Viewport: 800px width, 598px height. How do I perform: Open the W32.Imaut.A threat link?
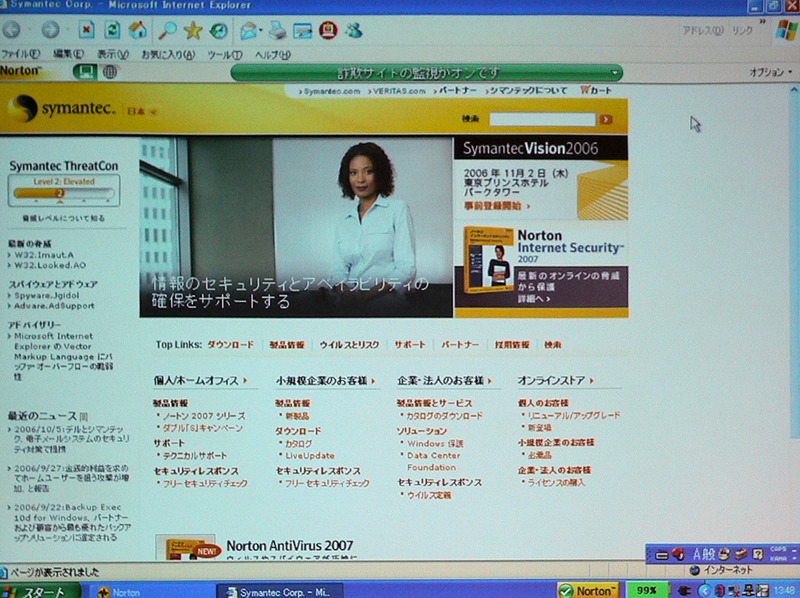pos(44,255)
